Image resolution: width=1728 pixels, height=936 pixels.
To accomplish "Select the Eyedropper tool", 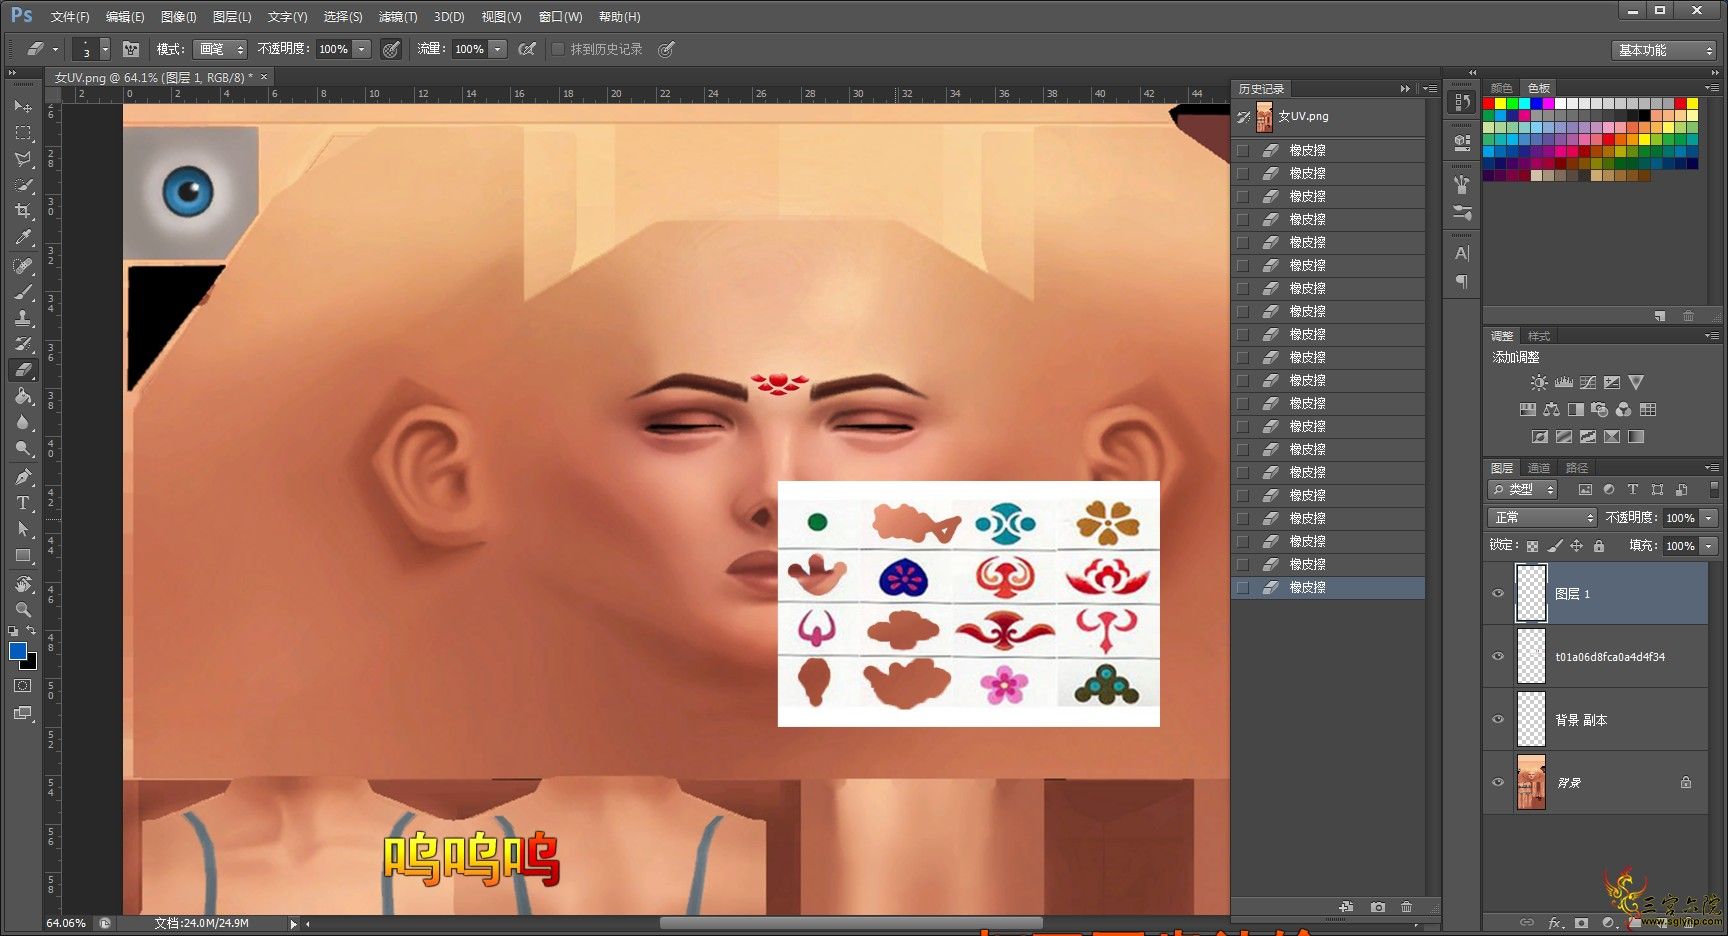I will [23, 238].
